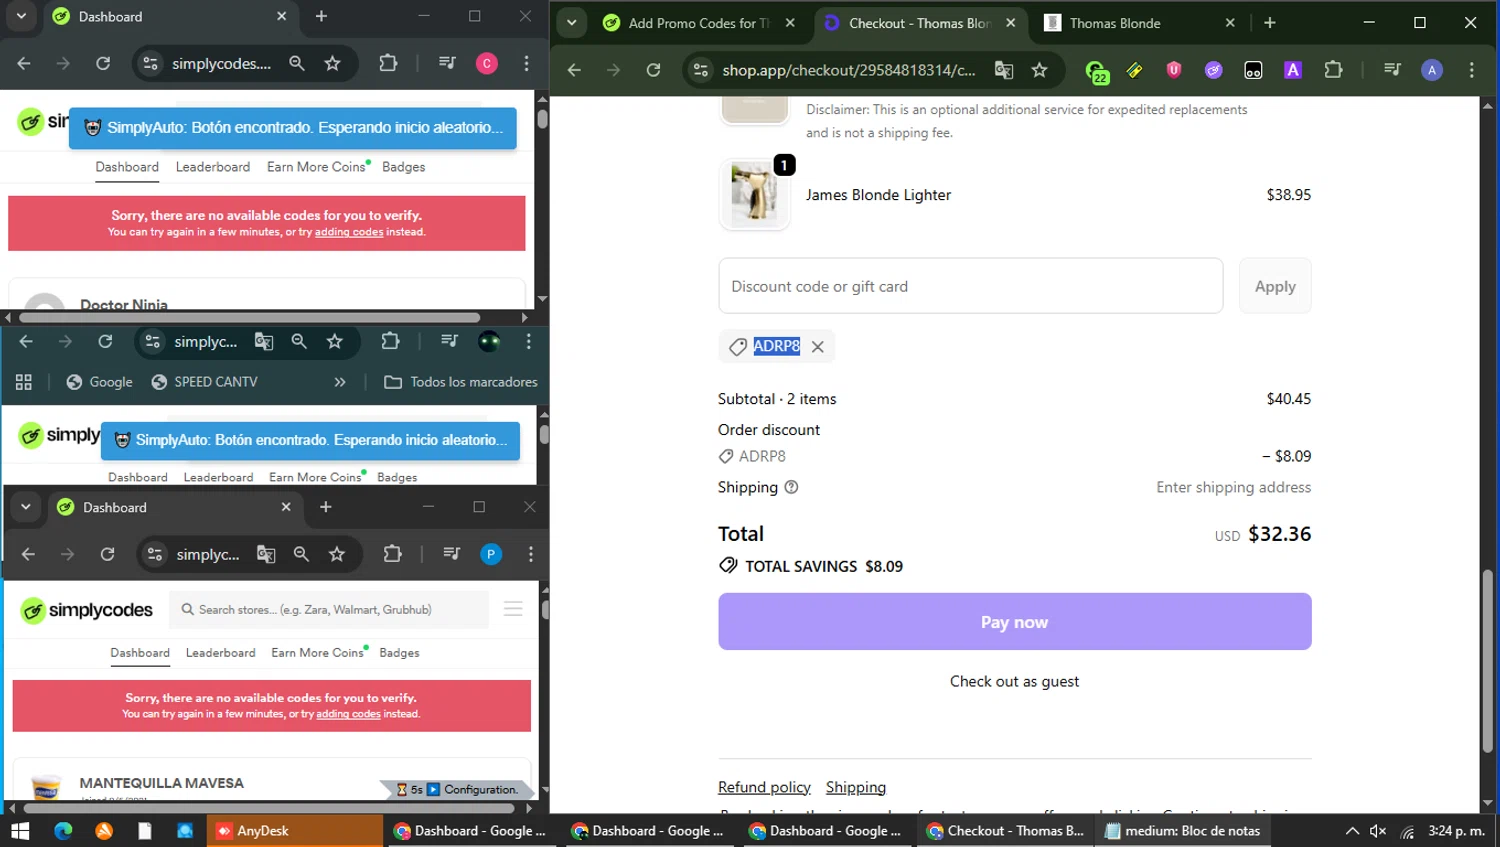The image size is (1500, 847).
Task: Open the Todos los marcadores folder
Action: pyautogui.click(x=461, y=382)
